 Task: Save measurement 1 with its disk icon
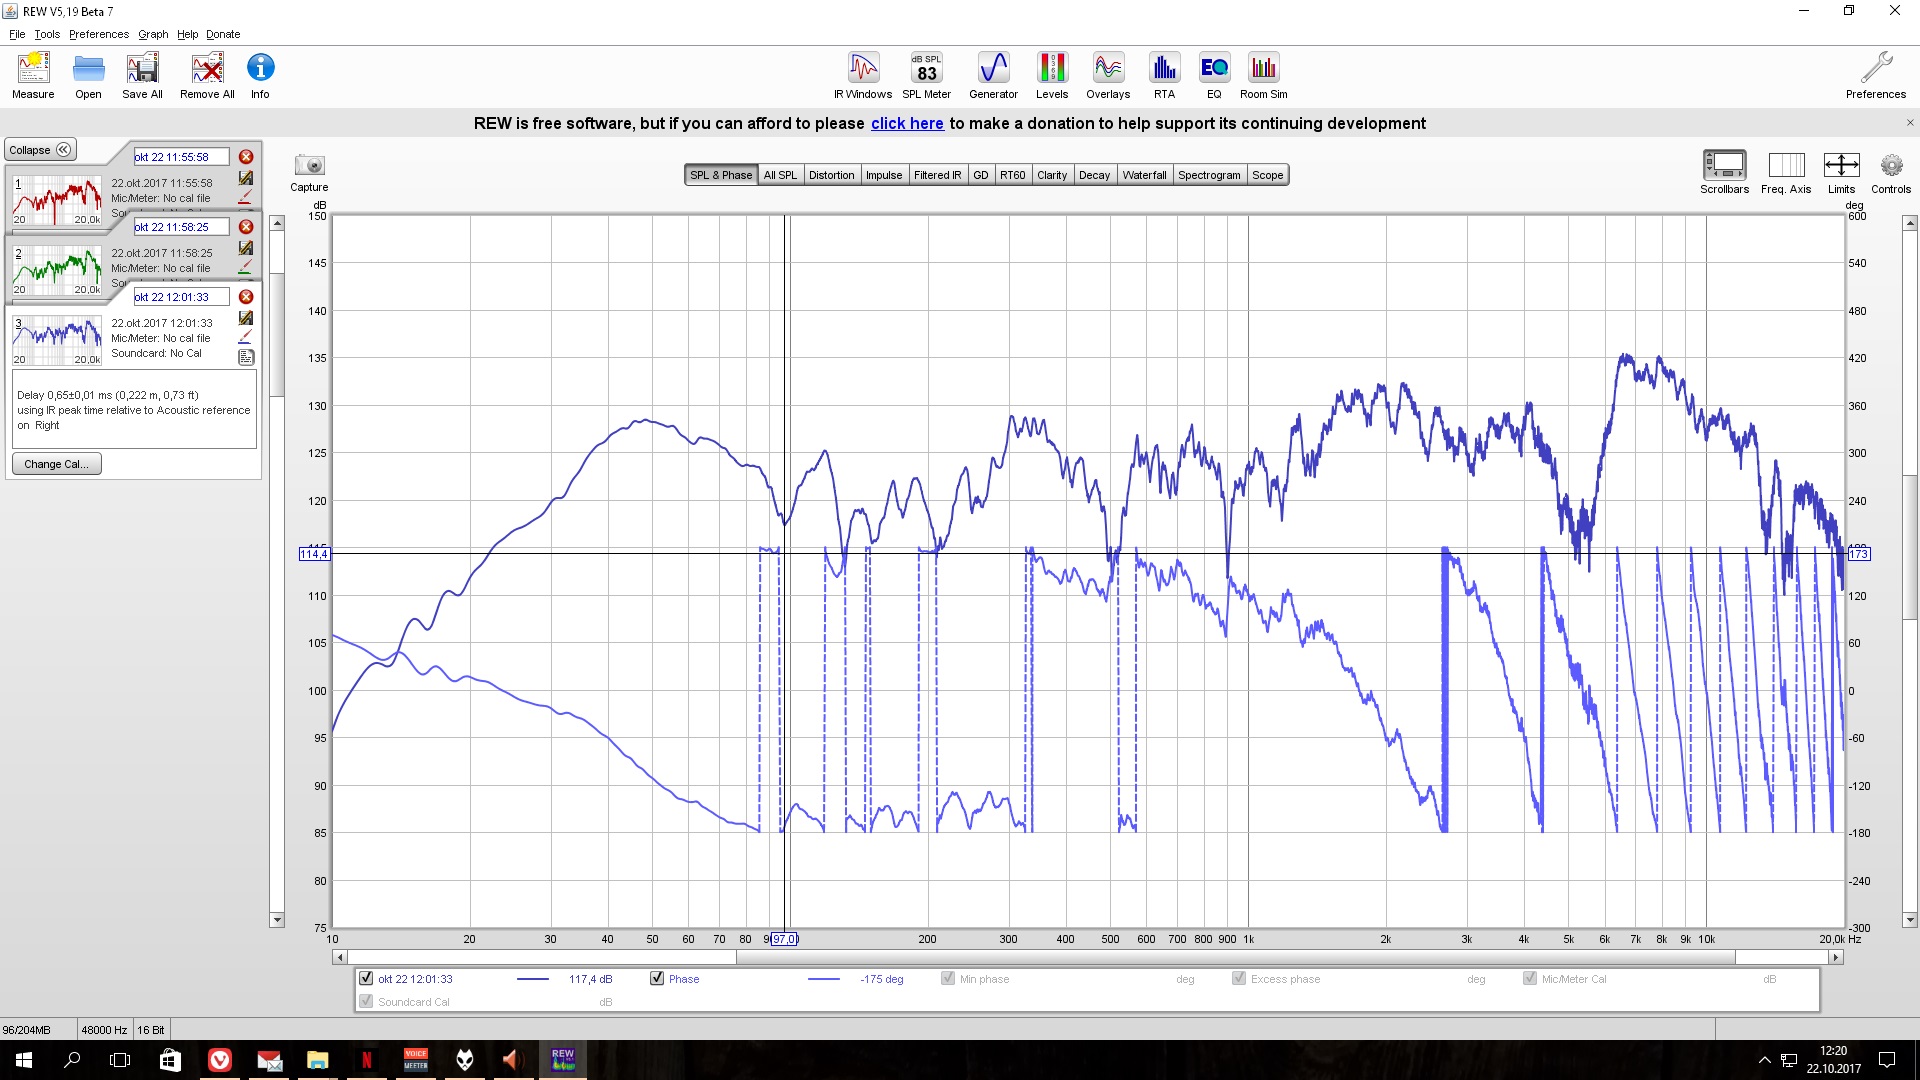coord(246,178)
